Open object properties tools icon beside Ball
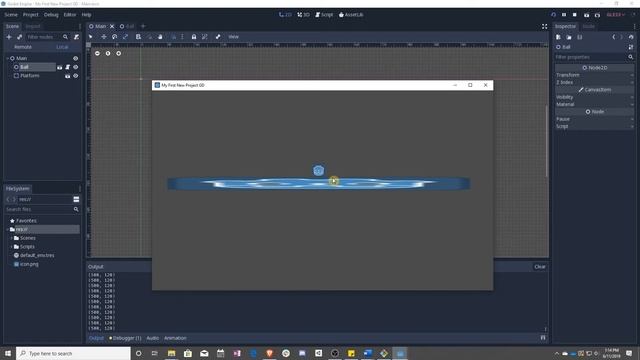The height and width of the screenshot is (360, 640). point(631,47)
